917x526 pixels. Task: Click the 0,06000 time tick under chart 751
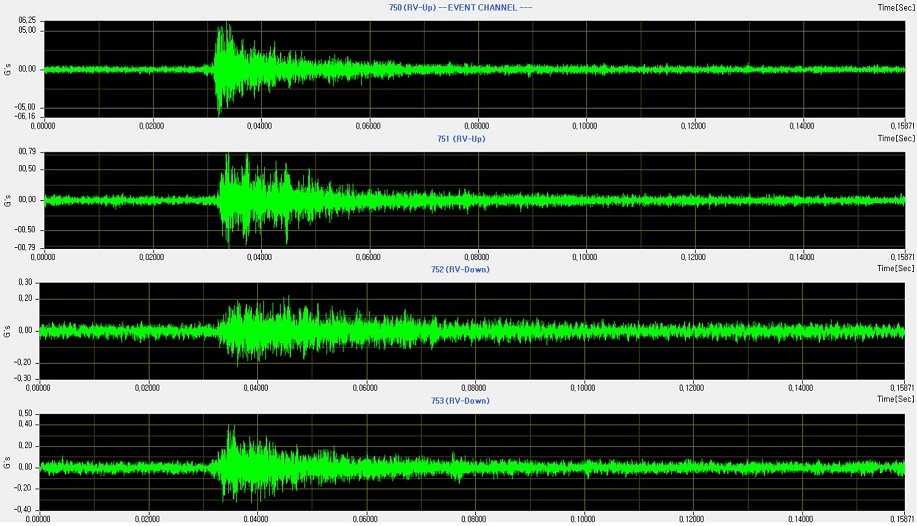pos(368,257)
